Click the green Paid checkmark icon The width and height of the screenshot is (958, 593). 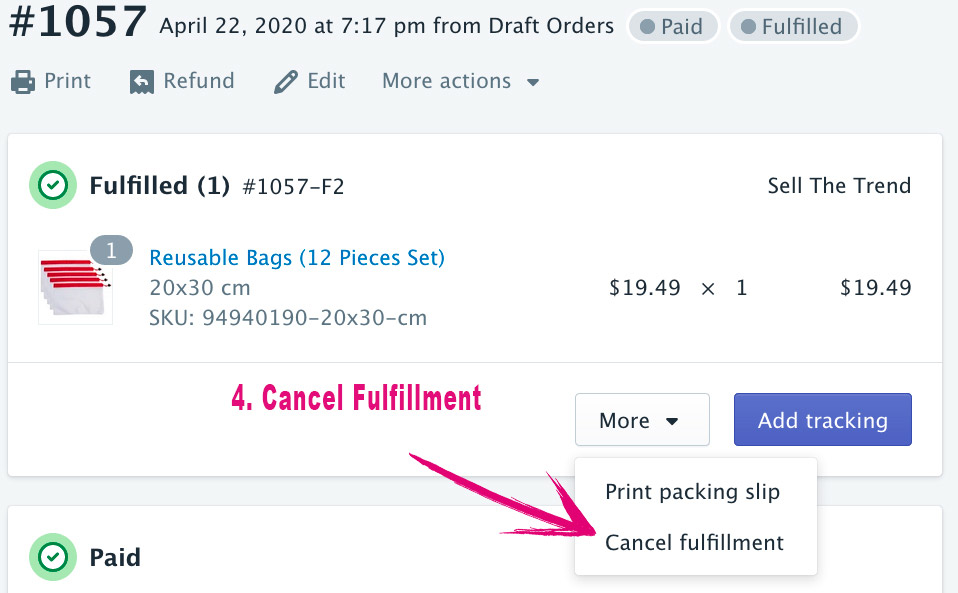tap(51, 556)
